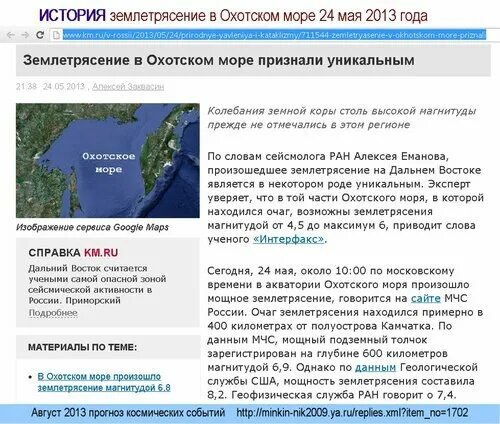Click the minkin-nik2009.ya.ru URL text in the bottom bar

tap(352, 413)
